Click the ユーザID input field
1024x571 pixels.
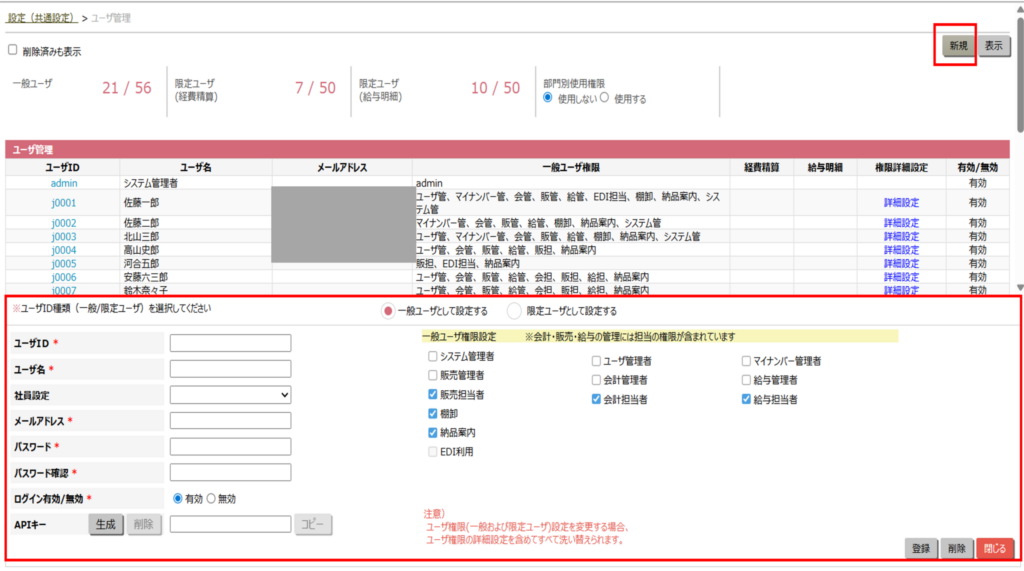tap(230, 343)
